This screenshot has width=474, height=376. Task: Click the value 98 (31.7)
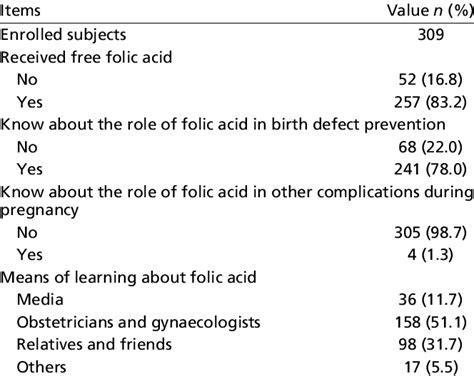coord(430,344)
